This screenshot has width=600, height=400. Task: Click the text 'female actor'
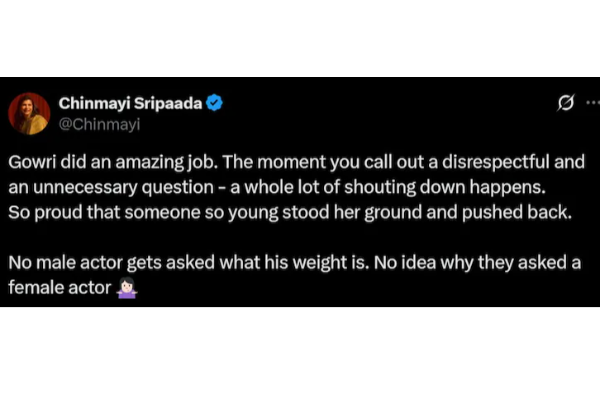[x=59, y=287]
